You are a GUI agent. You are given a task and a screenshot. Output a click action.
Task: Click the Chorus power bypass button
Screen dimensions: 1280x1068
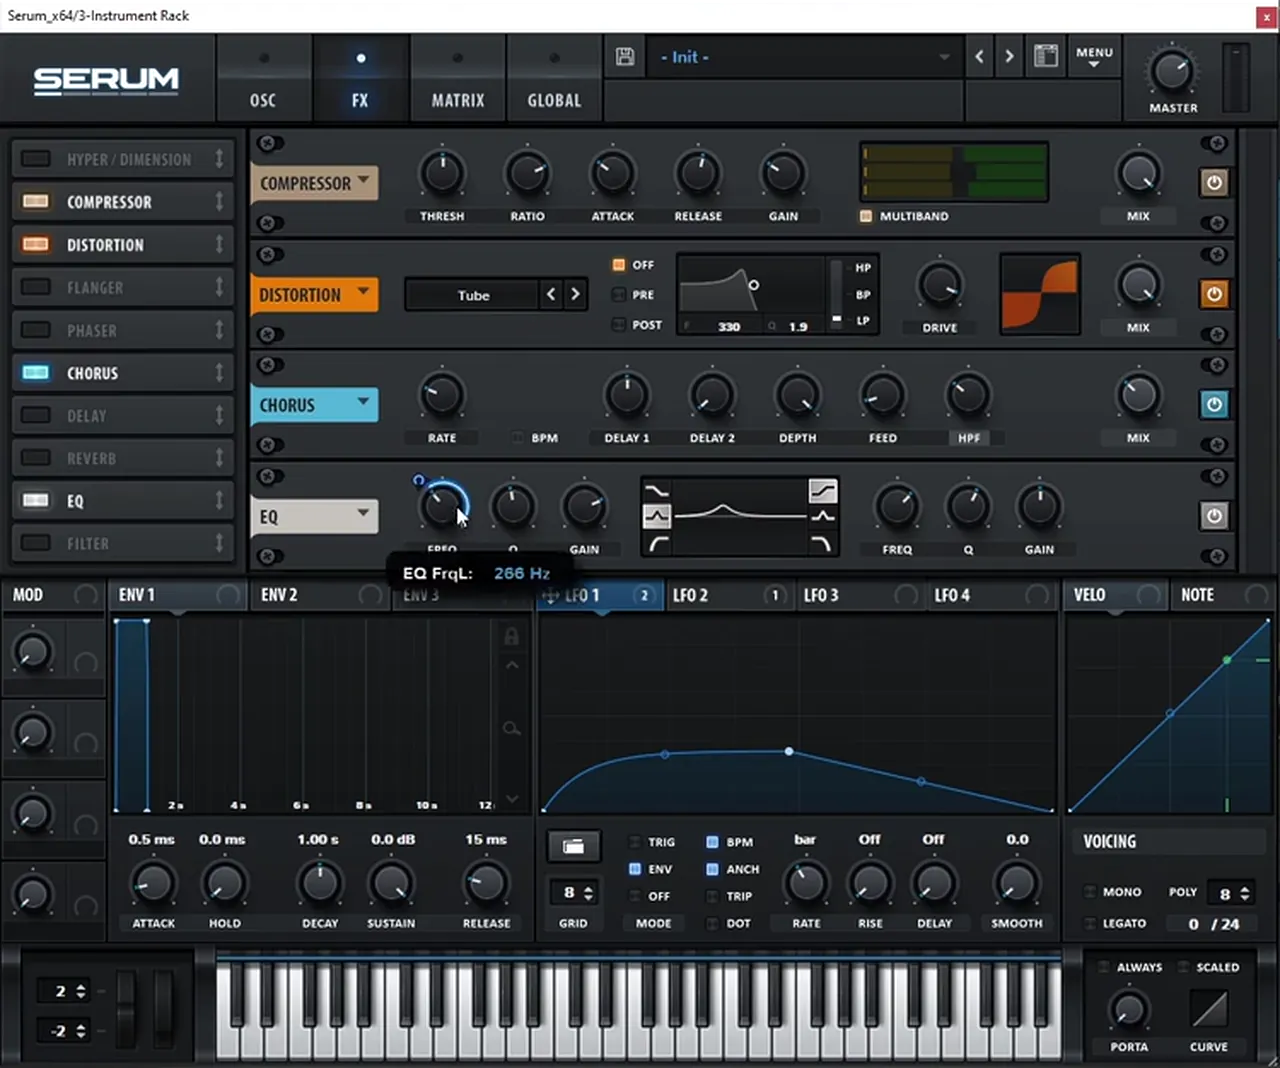pos(1214,405)
